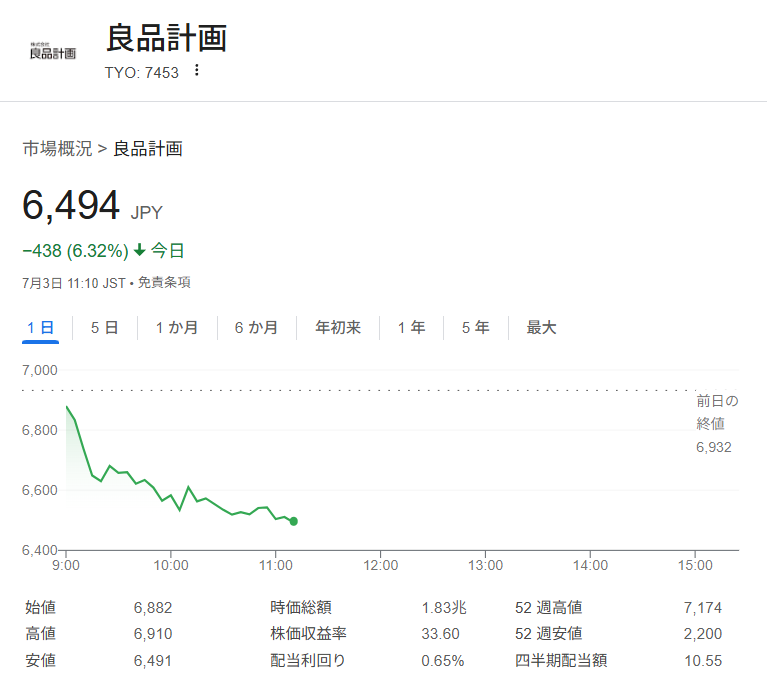Viewport: 767px width, 682px height.
Task: Click the TYO: 7453 ticker text
Action: pos(142,72)
